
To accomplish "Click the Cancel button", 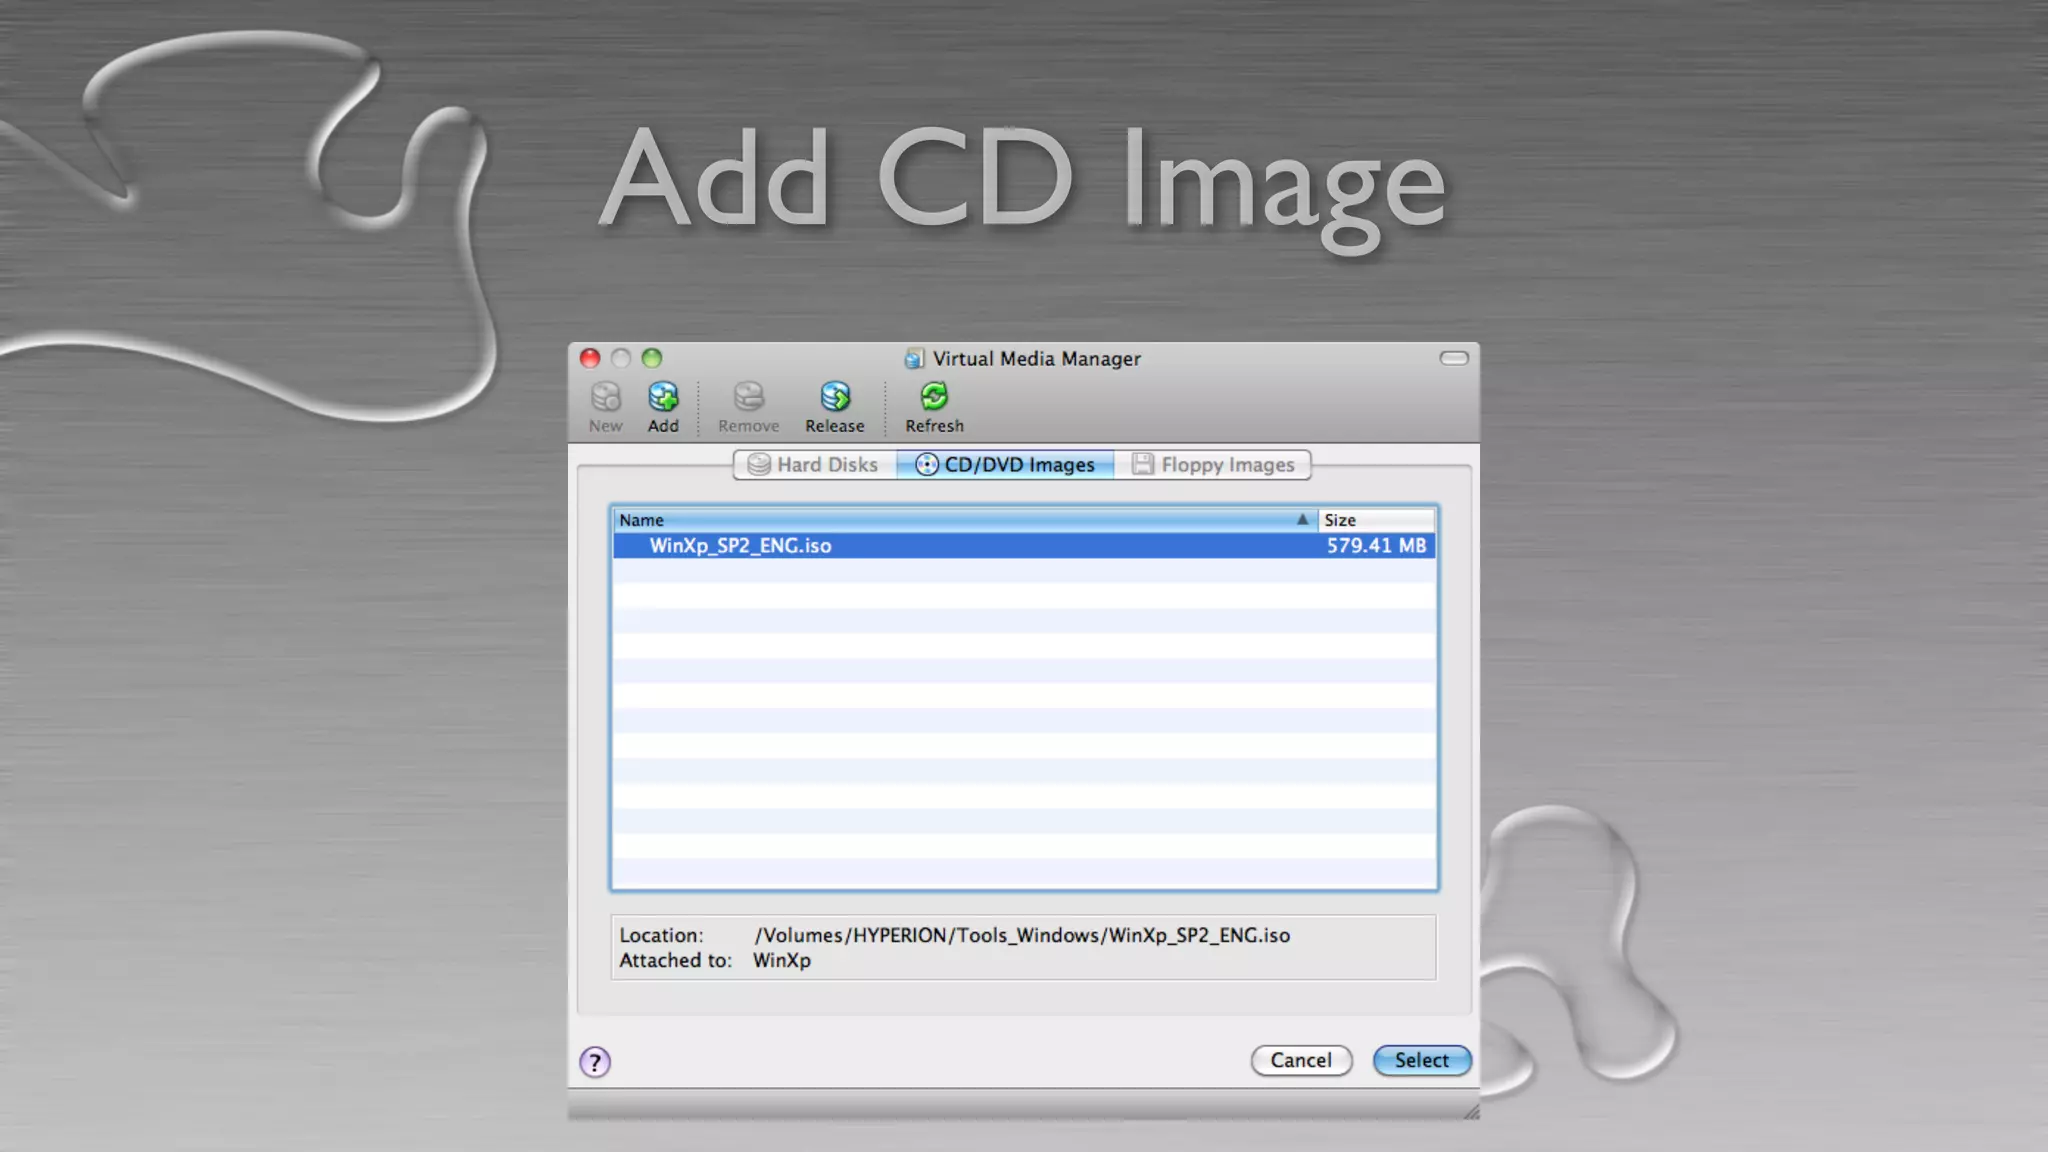I will point(1301,1060).
